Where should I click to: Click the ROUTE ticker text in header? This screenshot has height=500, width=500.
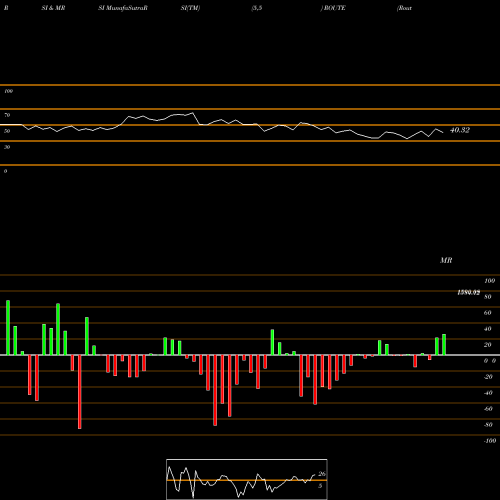pos(334,8)
